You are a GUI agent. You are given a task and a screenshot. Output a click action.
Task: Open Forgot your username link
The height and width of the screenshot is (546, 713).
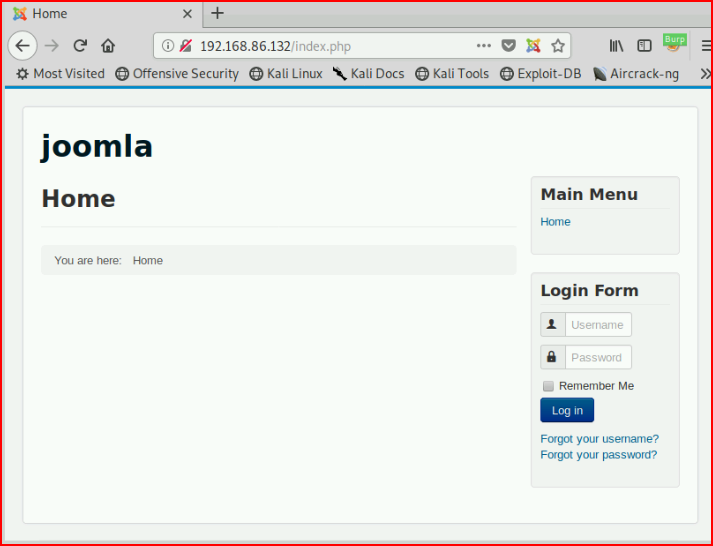(x=599, y=439)
